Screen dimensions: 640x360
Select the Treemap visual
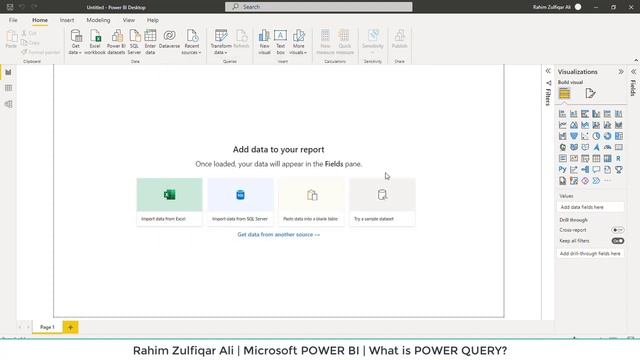(x=619, y=136)
